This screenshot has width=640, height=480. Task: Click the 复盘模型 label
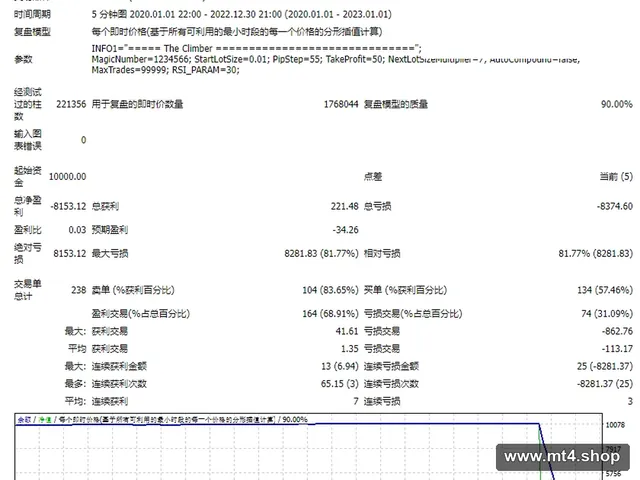point(32,32)
